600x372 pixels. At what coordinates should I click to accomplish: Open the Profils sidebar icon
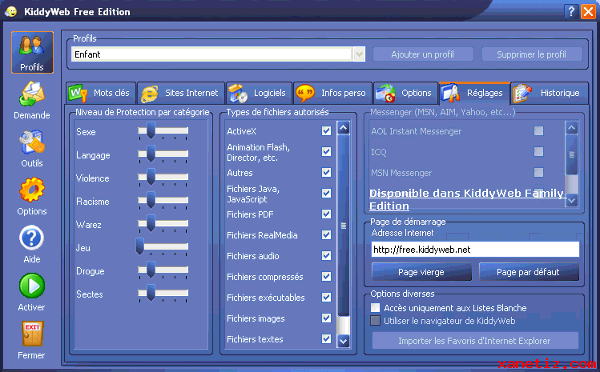tap(32, 52)
